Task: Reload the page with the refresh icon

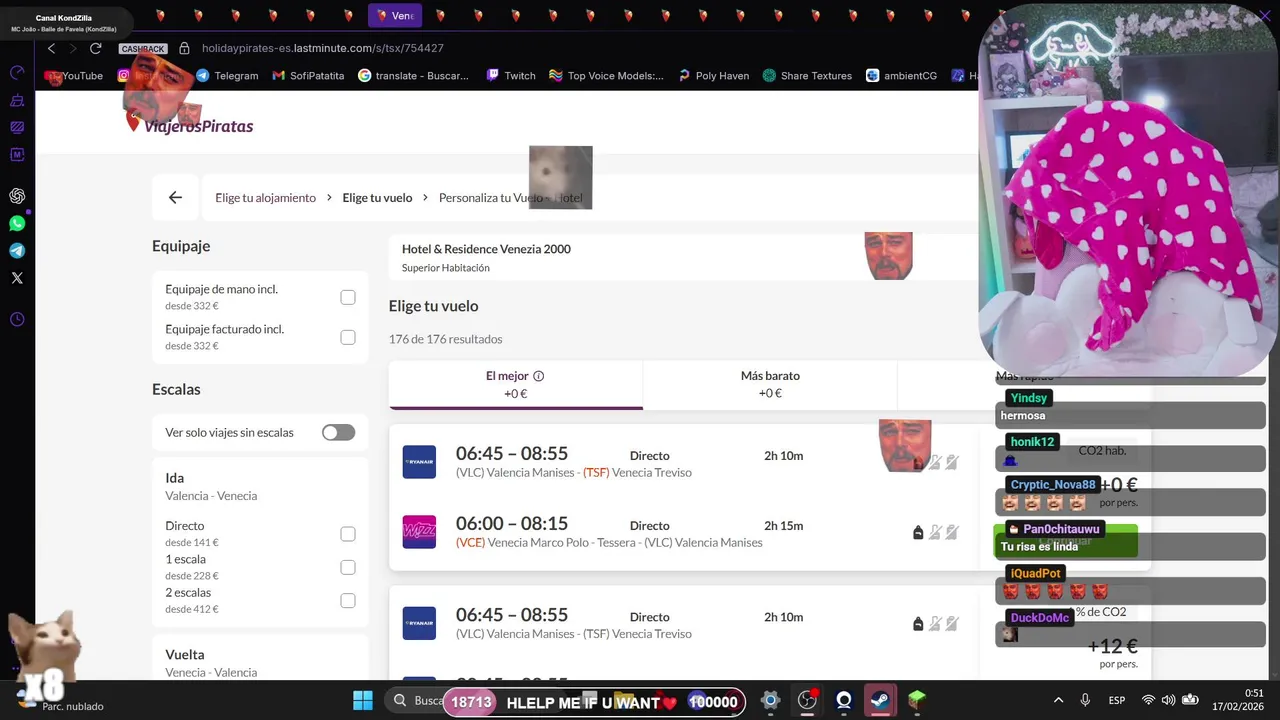Action: pos(96,48)
